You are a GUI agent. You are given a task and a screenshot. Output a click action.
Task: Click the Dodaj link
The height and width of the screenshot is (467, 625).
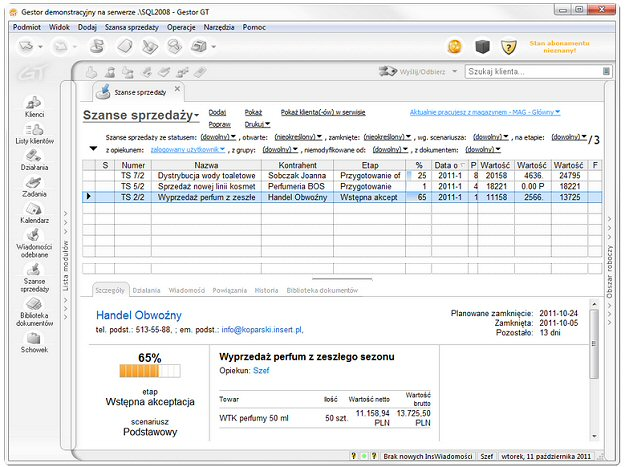coord(217,112)
